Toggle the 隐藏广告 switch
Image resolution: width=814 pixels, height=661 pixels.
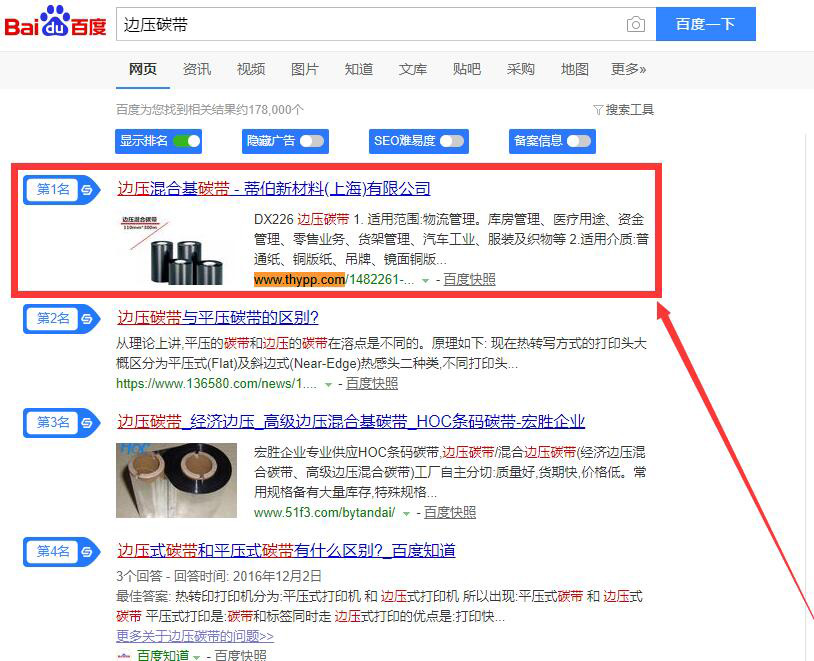coord(311,141)
